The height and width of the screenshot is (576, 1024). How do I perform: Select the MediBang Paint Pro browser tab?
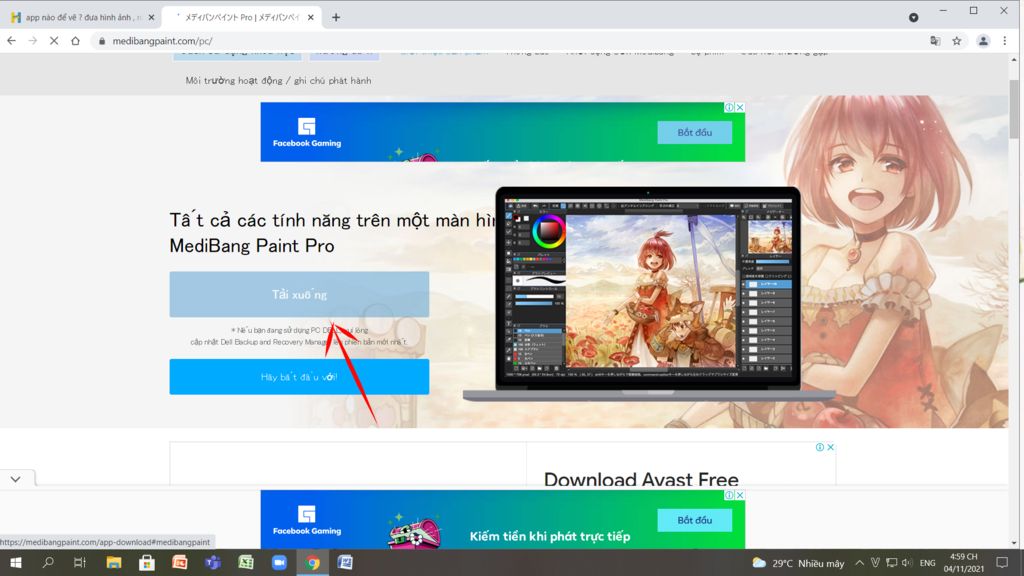coord(240,18)
